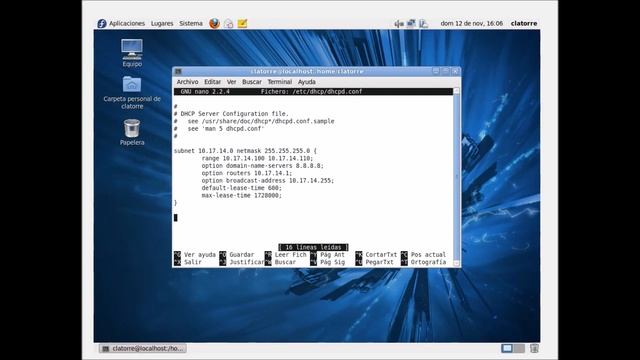This screenshot has width=640, height=360.
Task: Click the dhcpd.conf.sample comment line
Action: click(x=254, y=121)
